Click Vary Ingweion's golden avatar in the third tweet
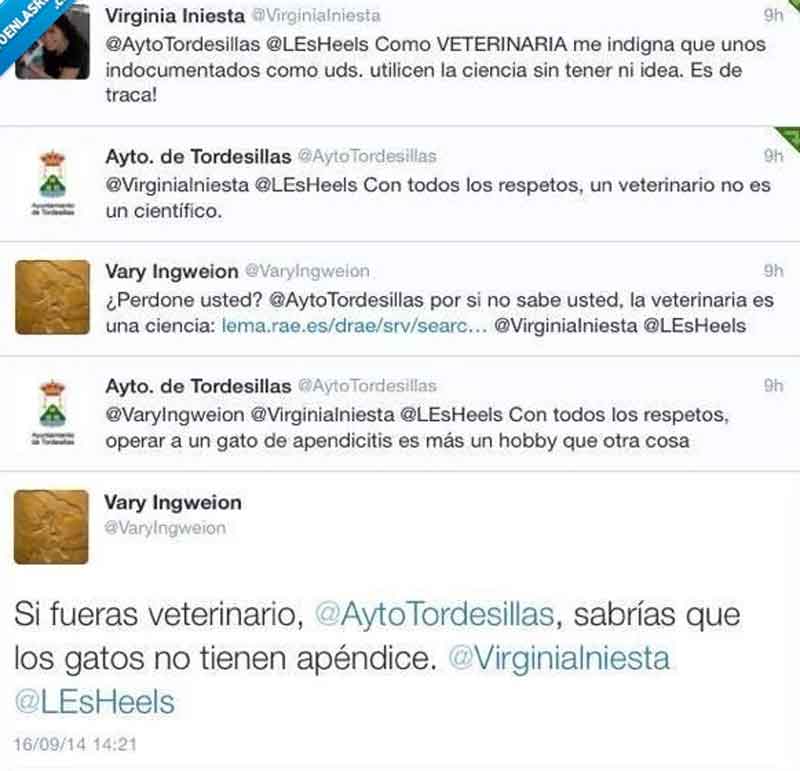The image size is (800, 771). (x=53, y=297)
